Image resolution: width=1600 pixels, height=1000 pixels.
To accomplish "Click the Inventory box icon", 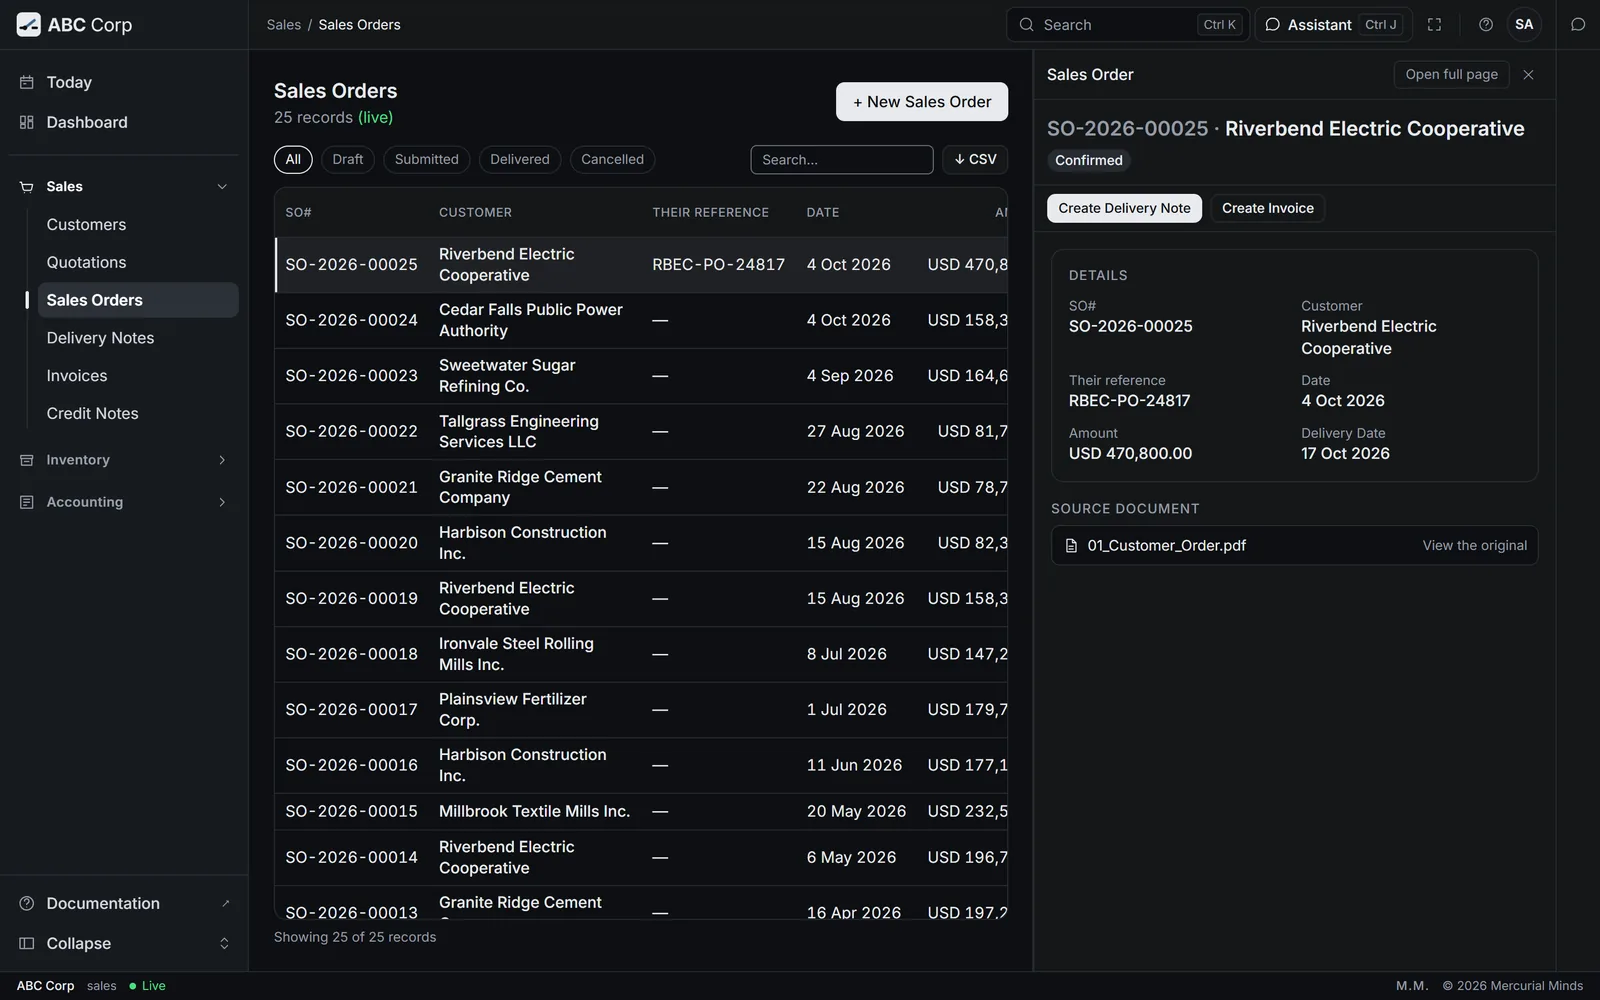I will click(27, 460).
